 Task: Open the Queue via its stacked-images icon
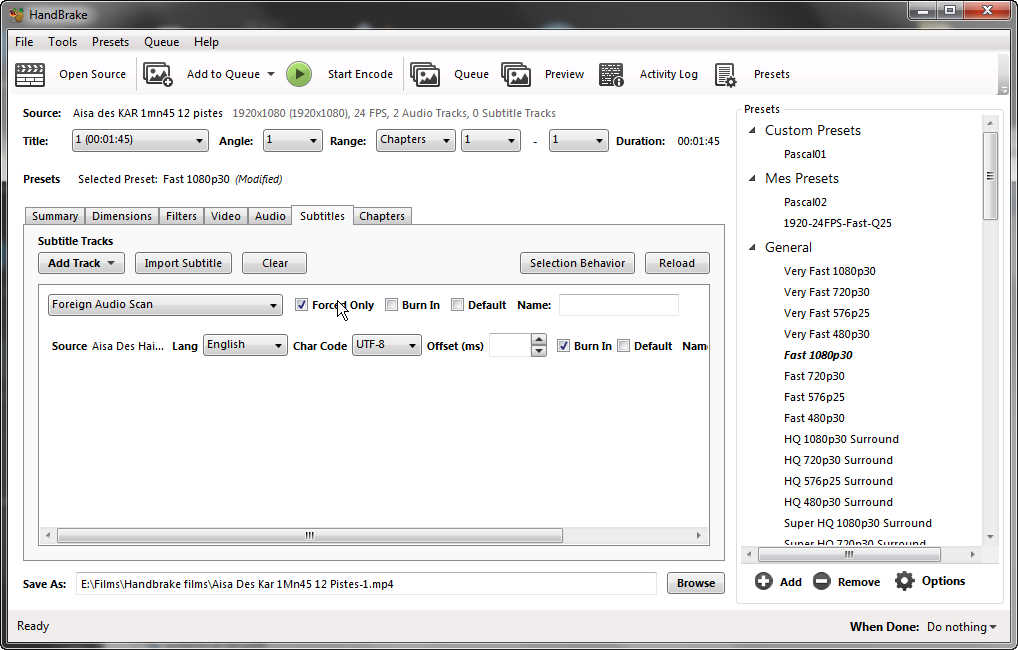(x=425, y=74)
